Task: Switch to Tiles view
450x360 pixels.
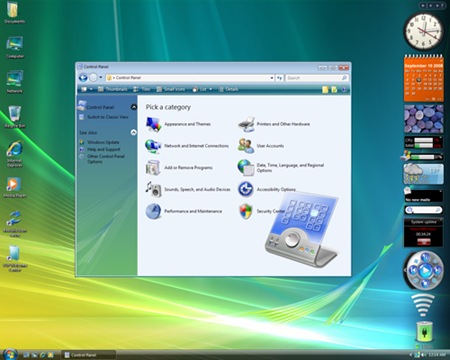Action: pos(142,89)
